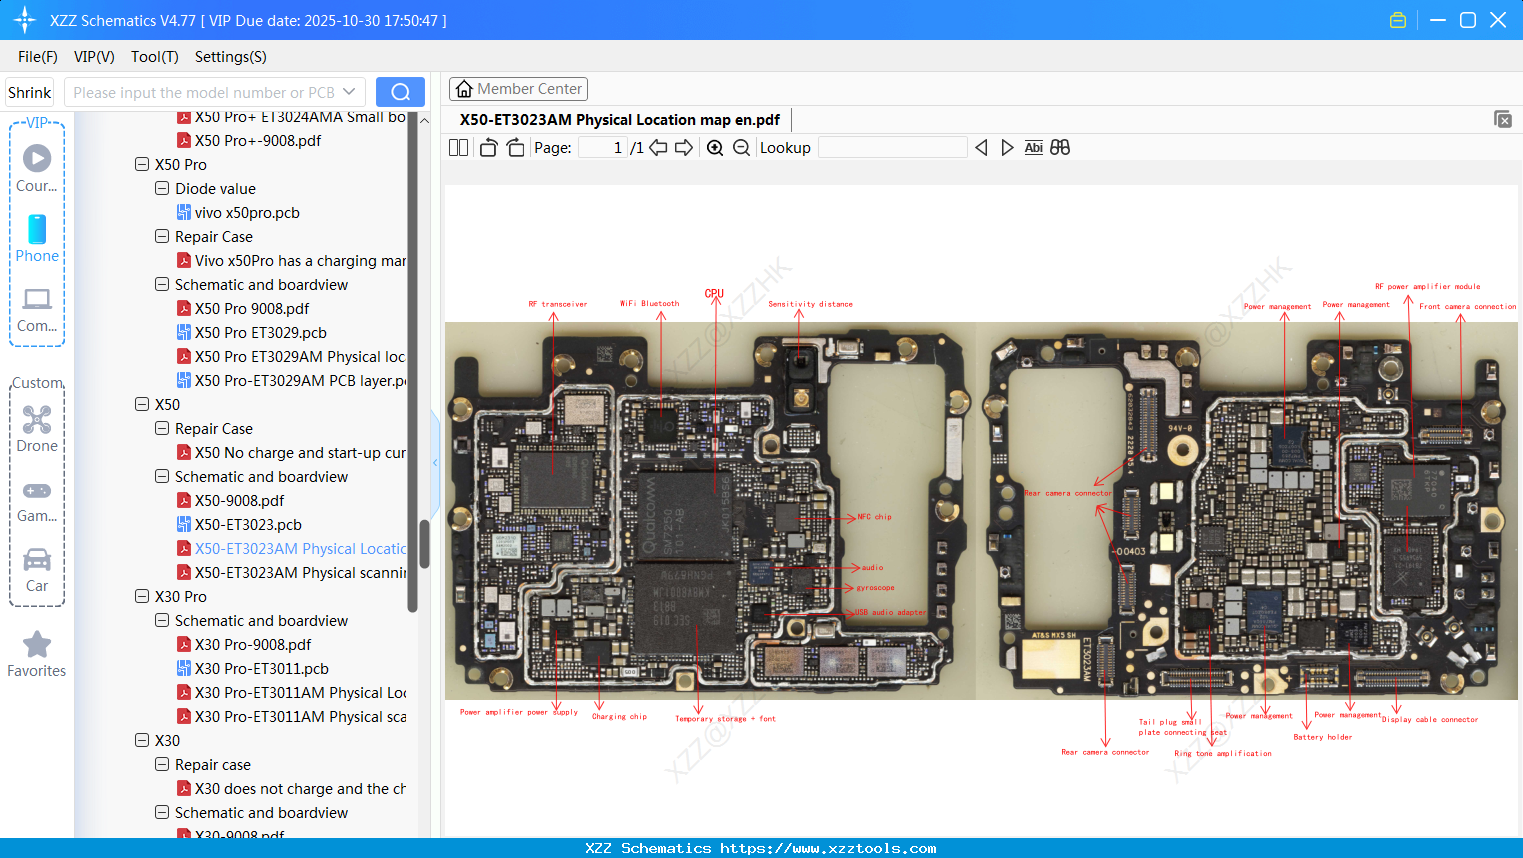The width and height of the screenshot is (1523, 858).
Task: Select the X50-ET3023AM Physical Location tab
Action: (x=620, y=119)
